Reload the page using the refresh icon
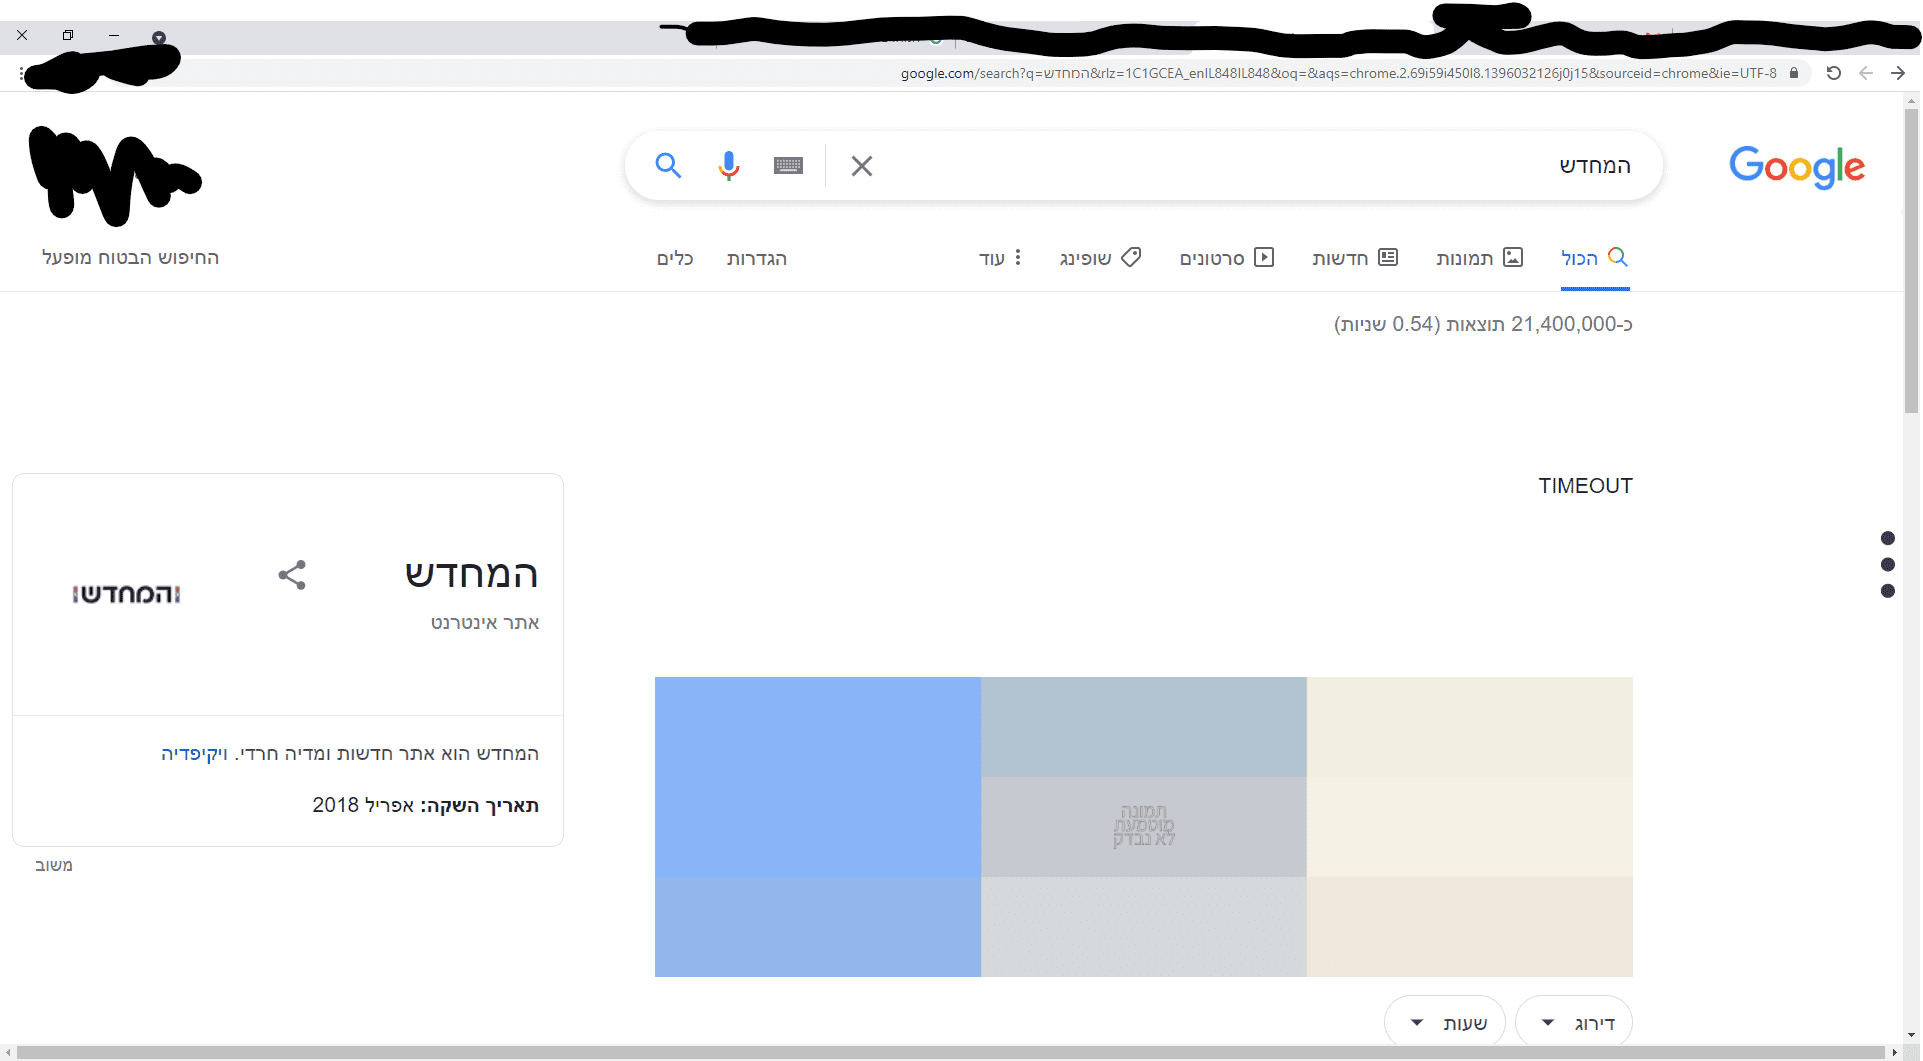Screen dimensions: 1923x1061 pos(1834,73)
